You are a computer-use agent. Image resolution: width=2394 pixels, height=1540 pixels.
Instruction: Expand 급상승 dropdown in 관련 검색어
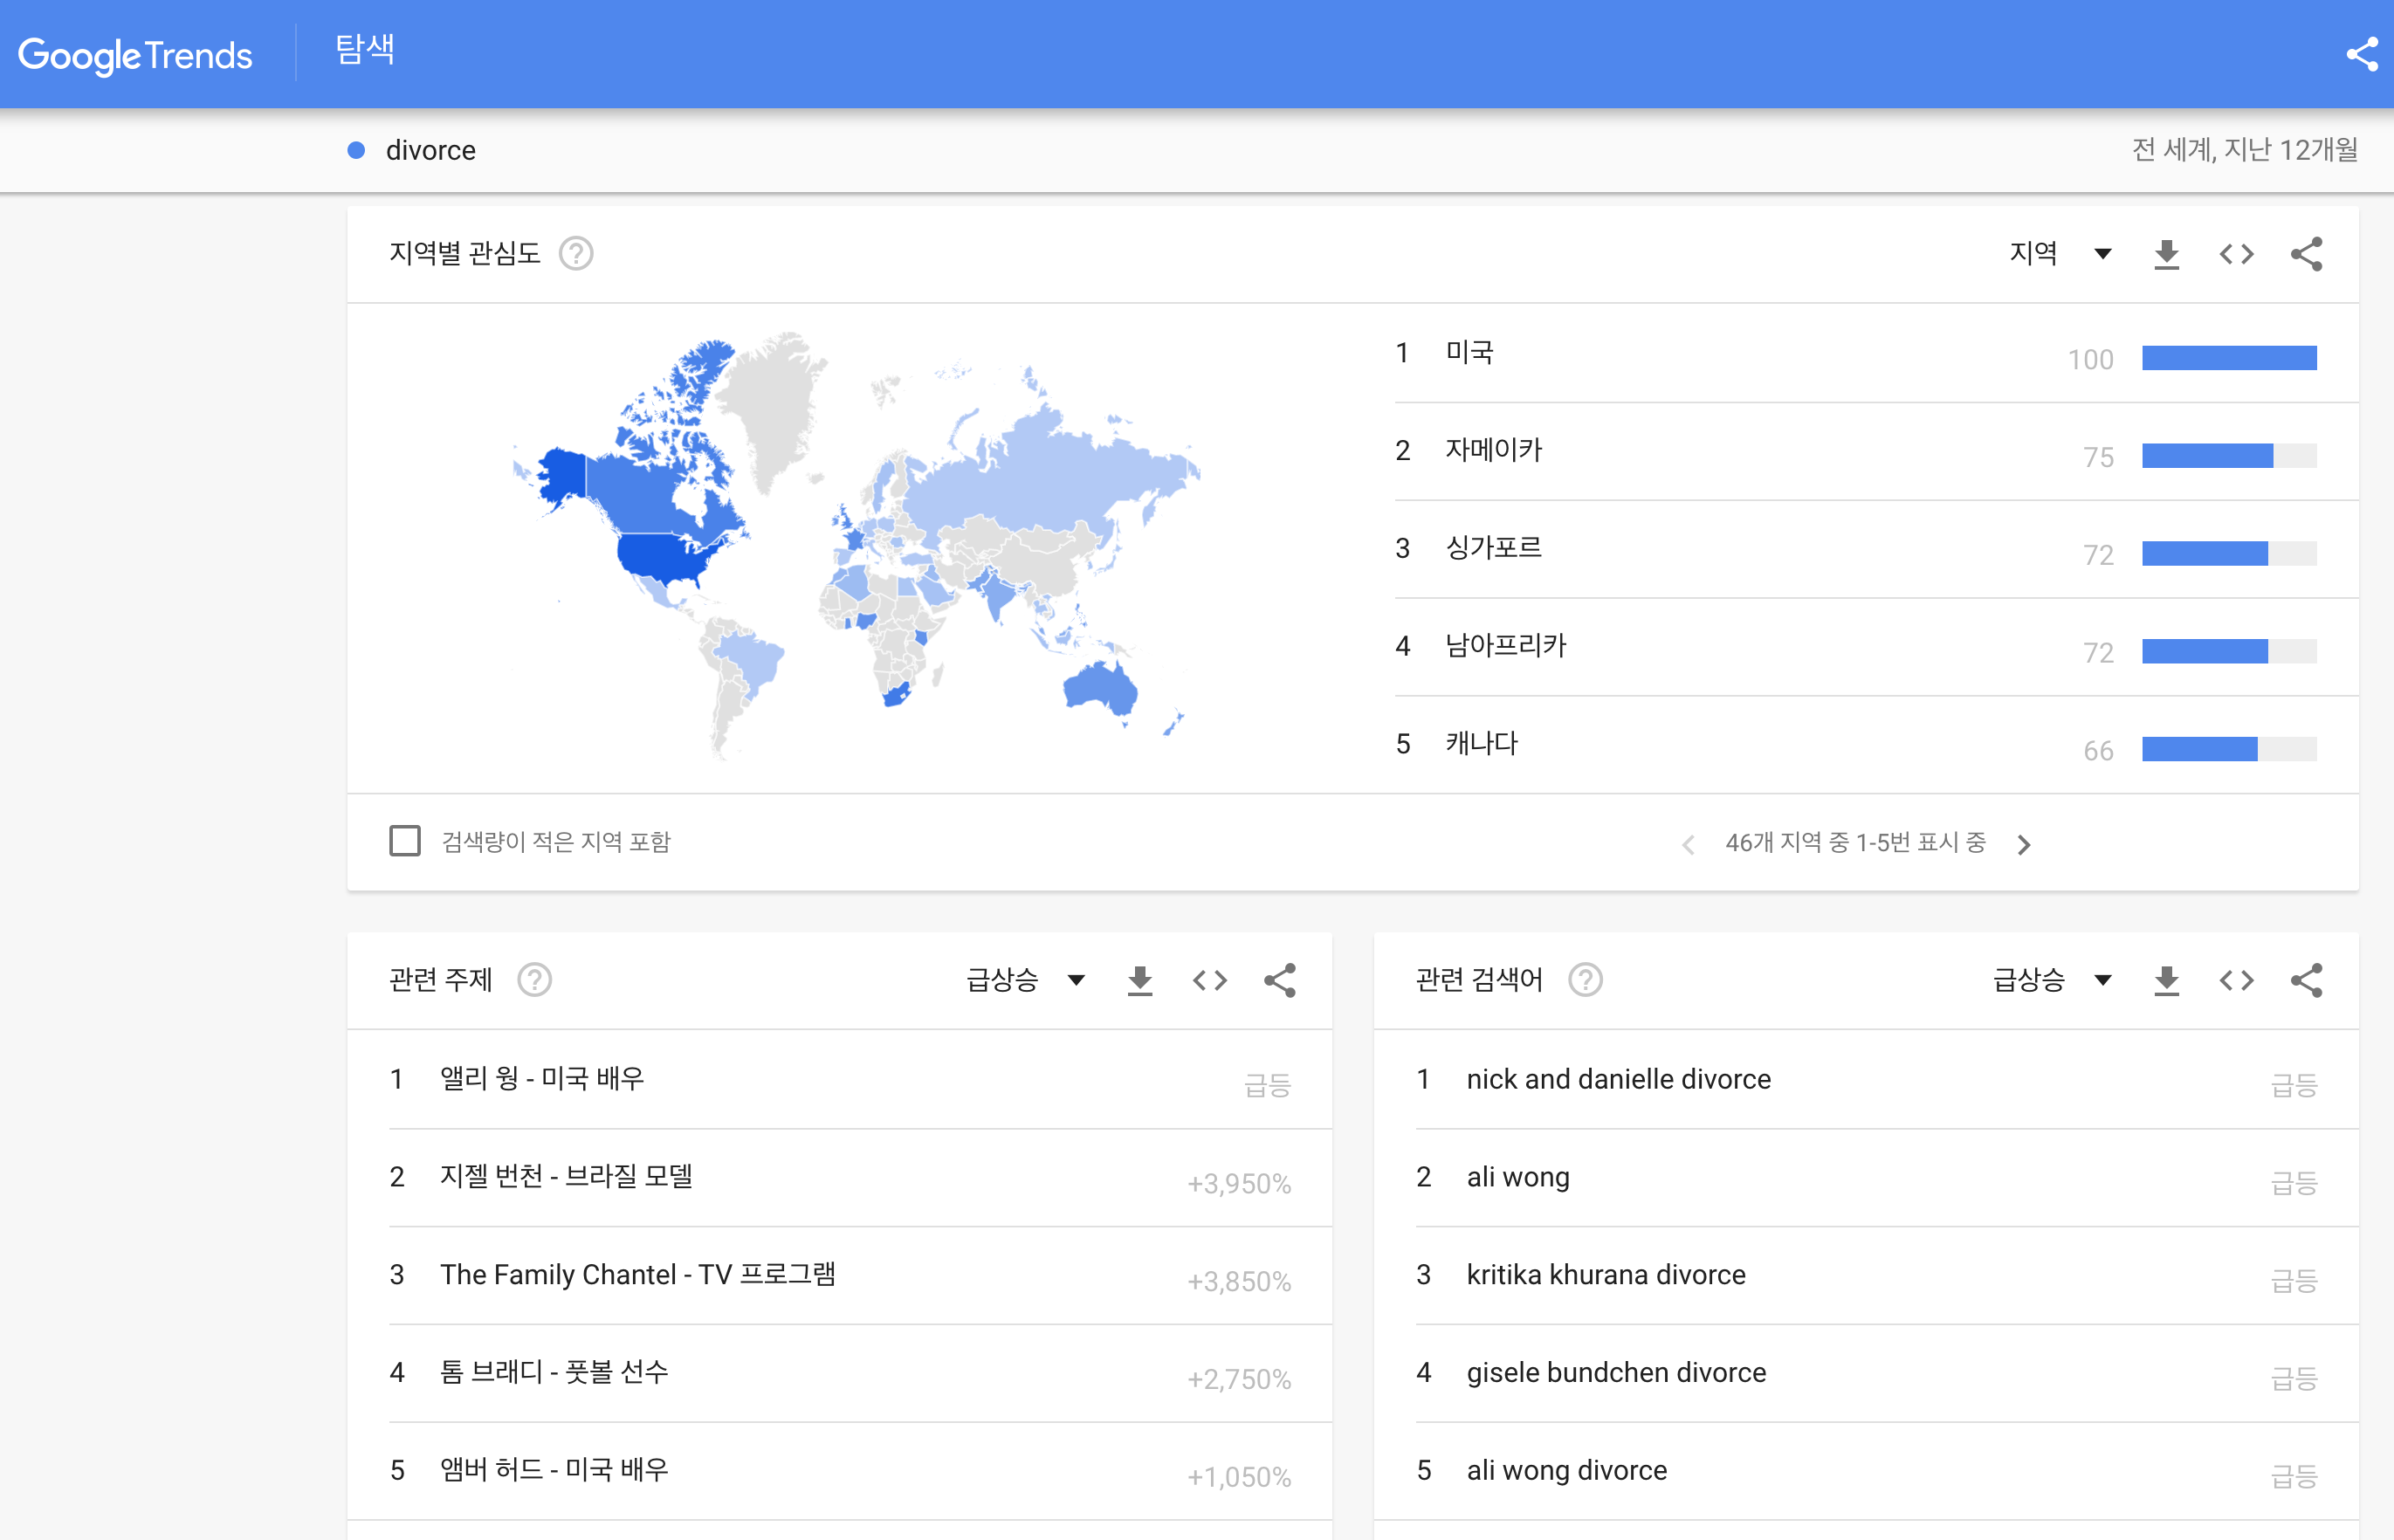(x=2052, y=980)
